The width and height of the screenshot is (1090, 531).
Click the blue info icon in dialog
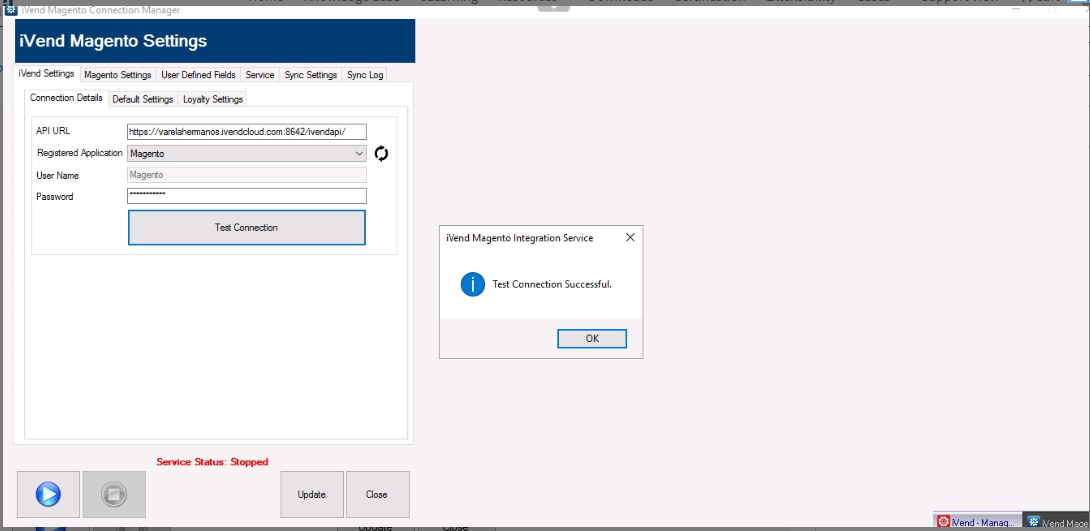click(473, 284)
